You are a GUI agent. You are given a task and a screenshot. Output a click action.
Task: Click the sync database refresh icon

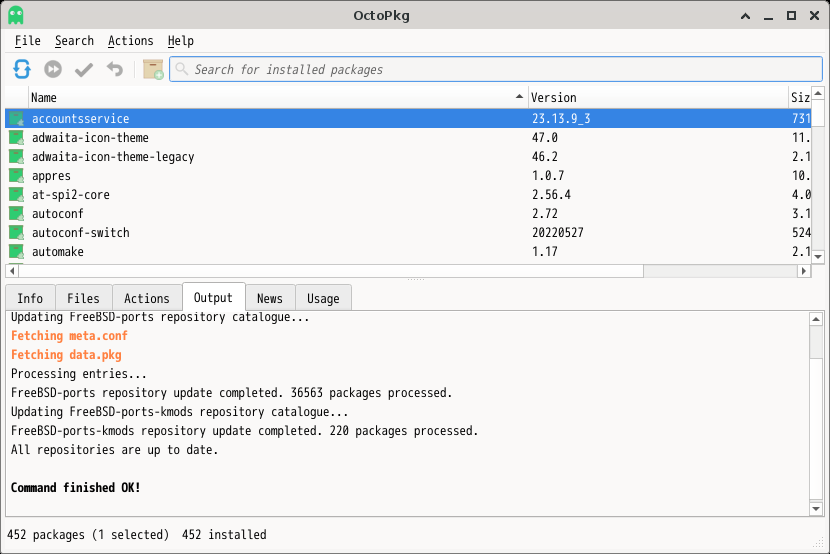(x=22, y=69)
